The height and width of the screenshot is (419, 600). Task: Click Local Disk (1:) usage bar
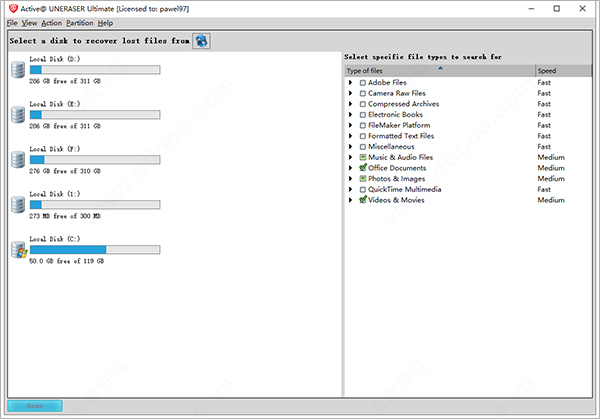pyautogui.click(x=95, y=205)
